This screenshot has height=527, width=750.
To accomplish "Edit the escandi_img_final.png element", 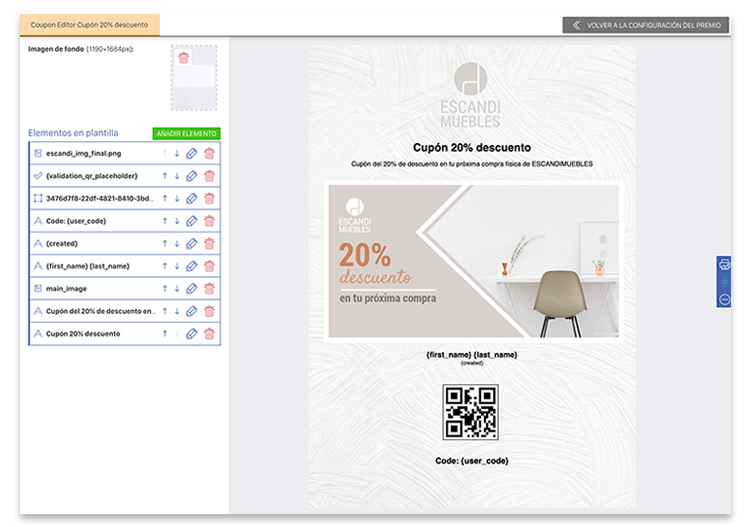I will [191, 154].
